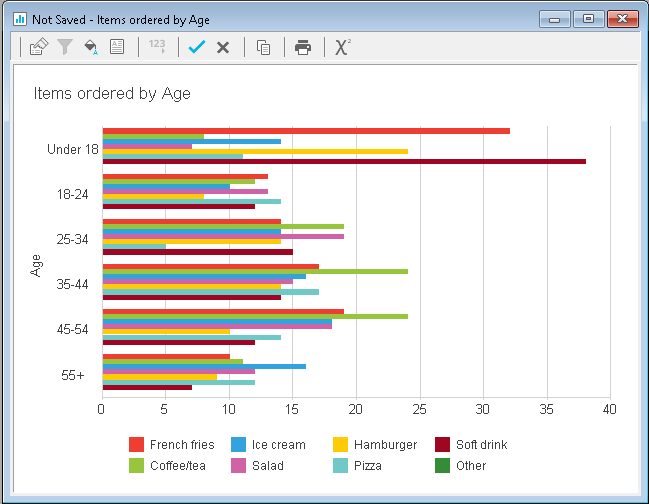Click the blue checkmark icon
Viewport: 649px width, 504px height.
tap(197, 47)
